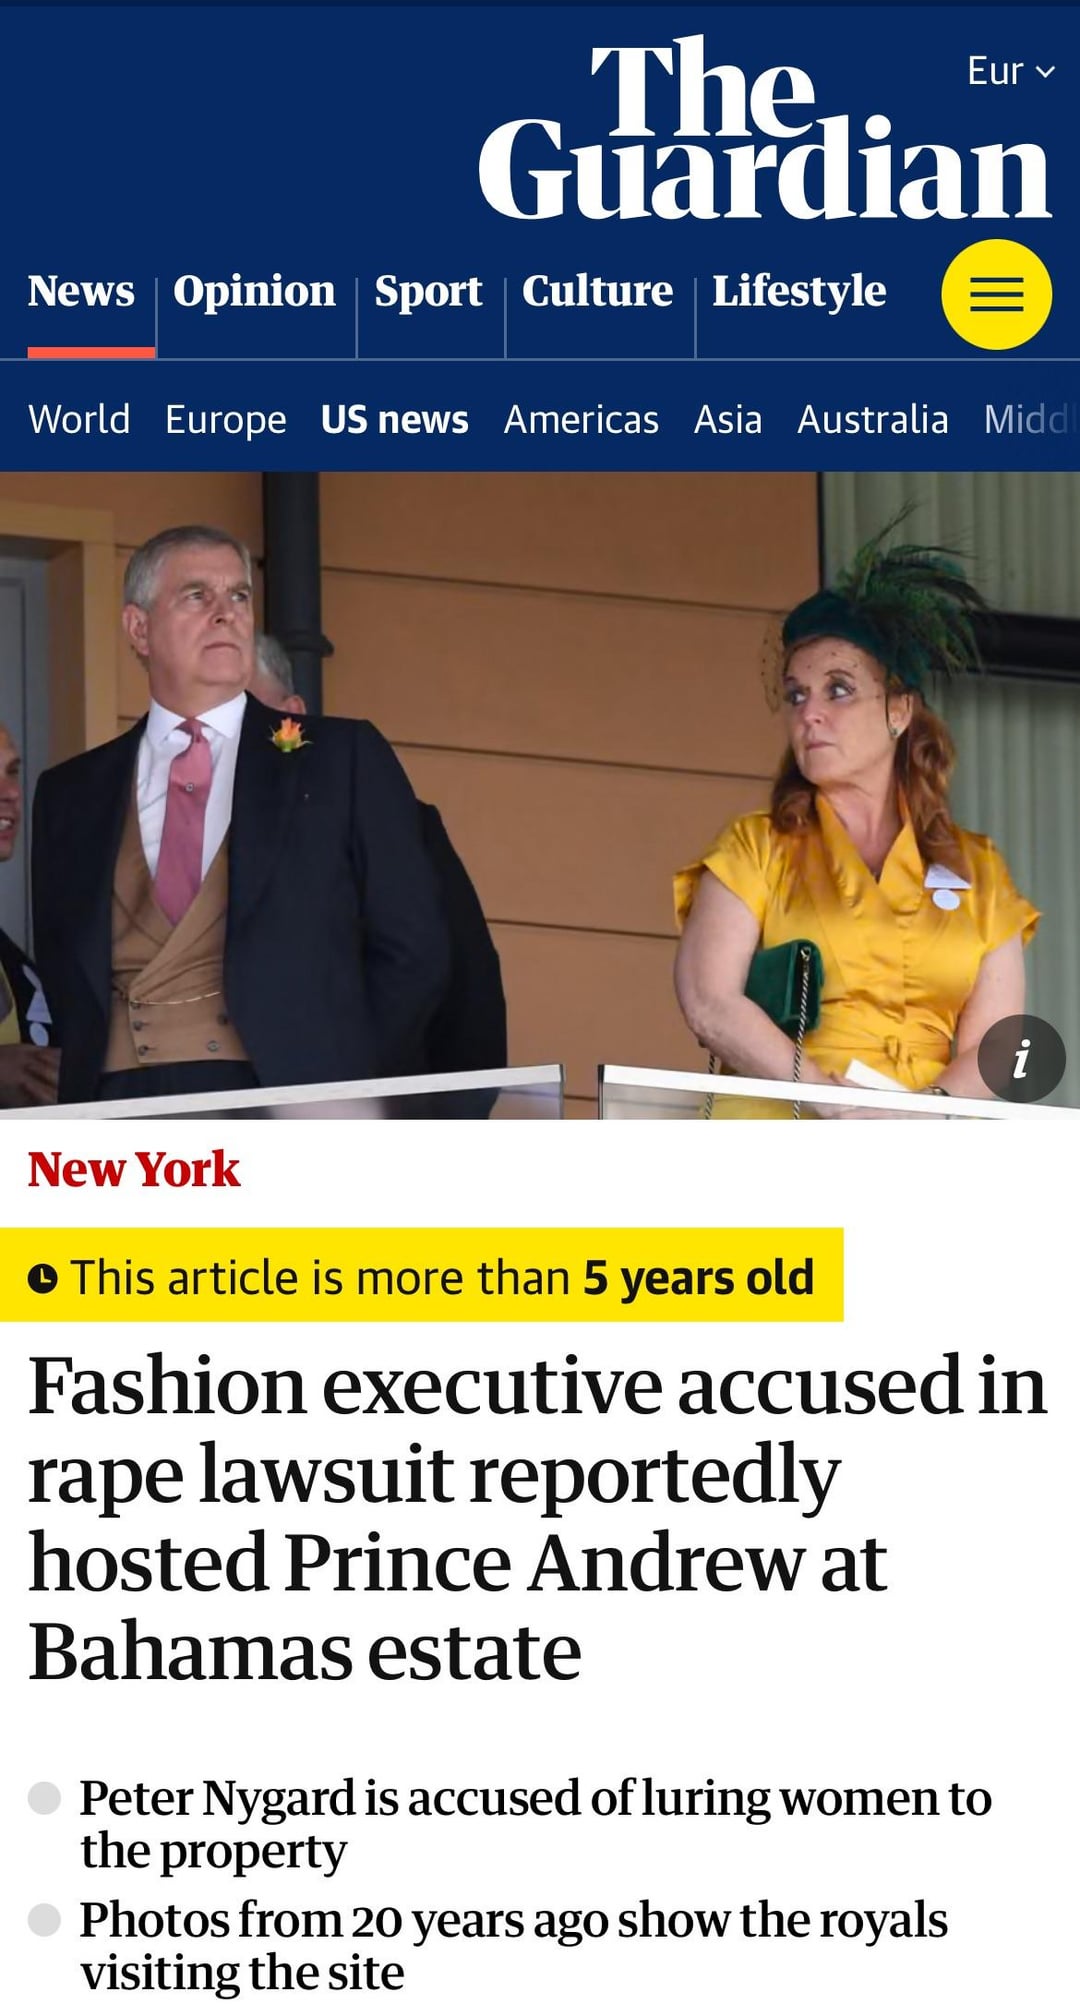This screenshot has height=2004, width=1080.
Task: Open US news subsection
Action: [395, 419]
